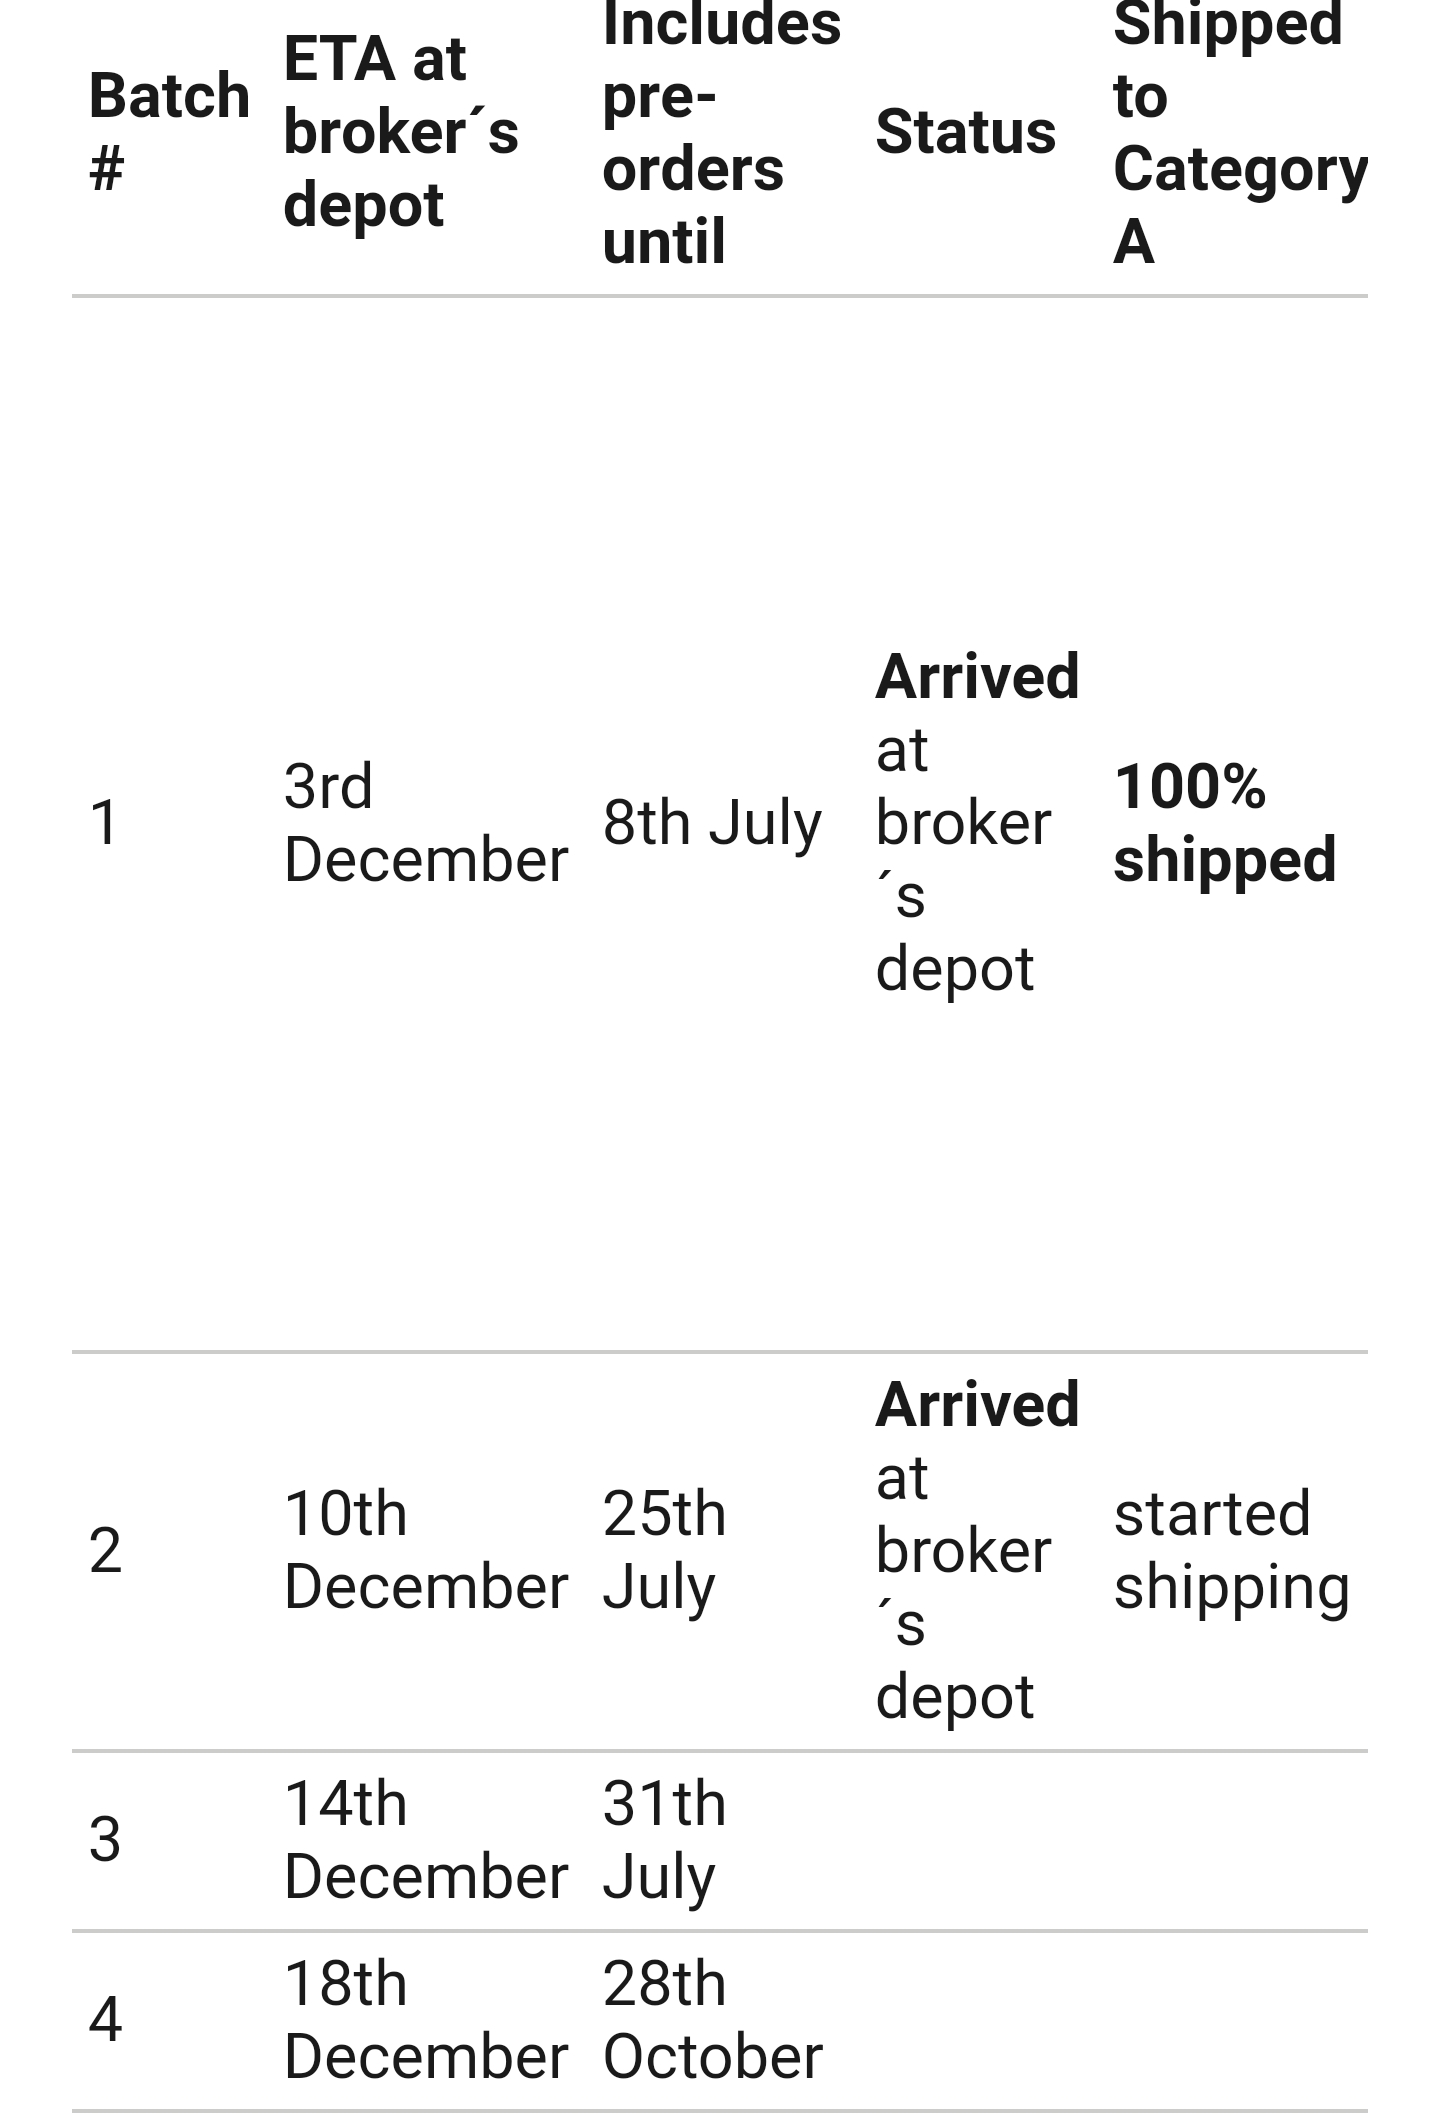Click batch number 4 cell
1440x2119 pixels.
click(105, 2020)
